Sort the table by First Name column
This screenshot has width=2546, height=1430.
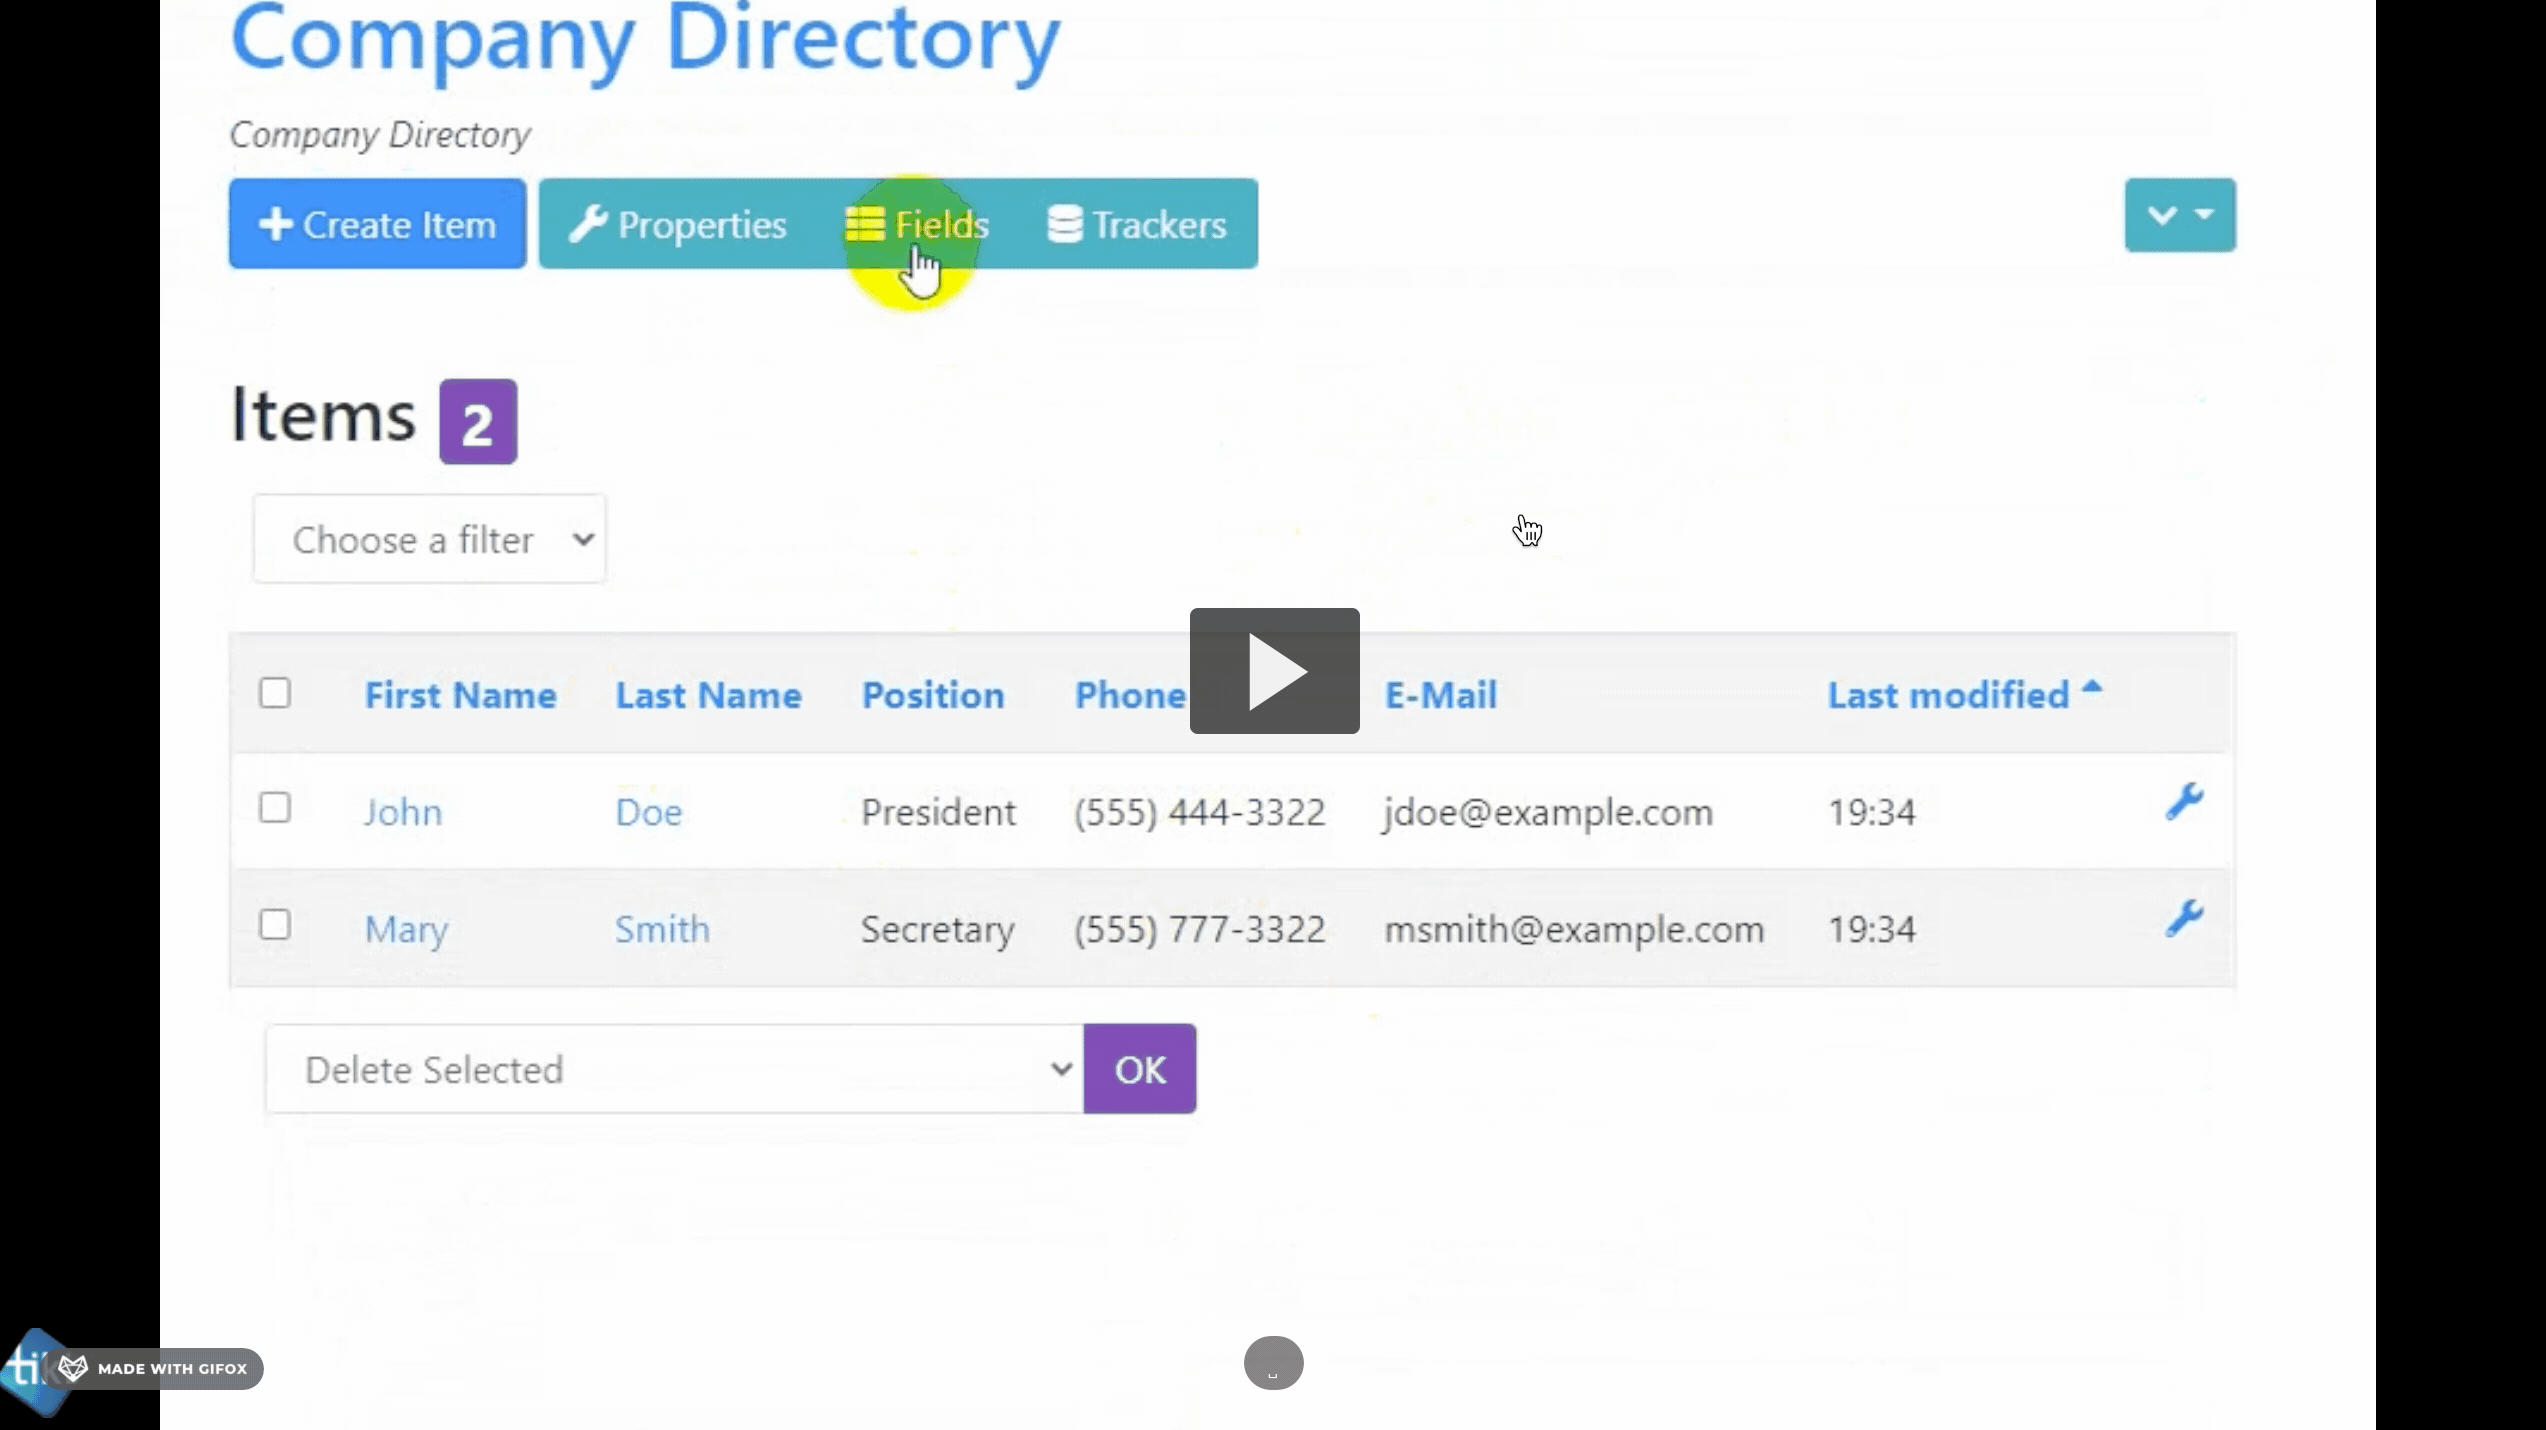tap(460, 695)
